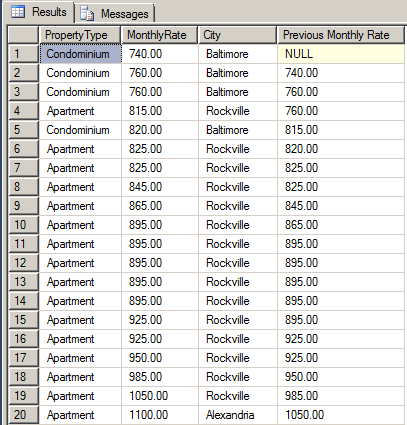This screenshot has width=407, height=425.
Task: Click the NULL cell in row 1
Action: [341, 54]
